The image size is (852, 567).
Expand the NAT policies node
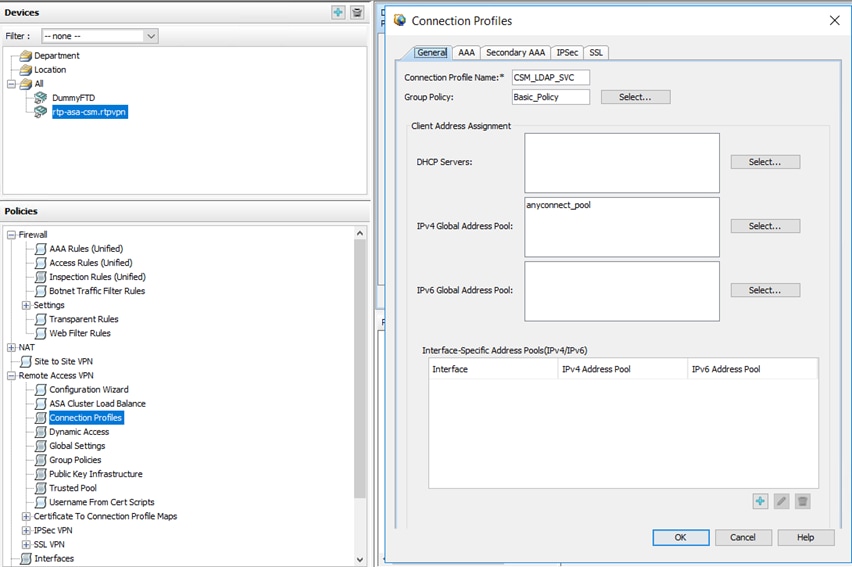pos(11,347)
